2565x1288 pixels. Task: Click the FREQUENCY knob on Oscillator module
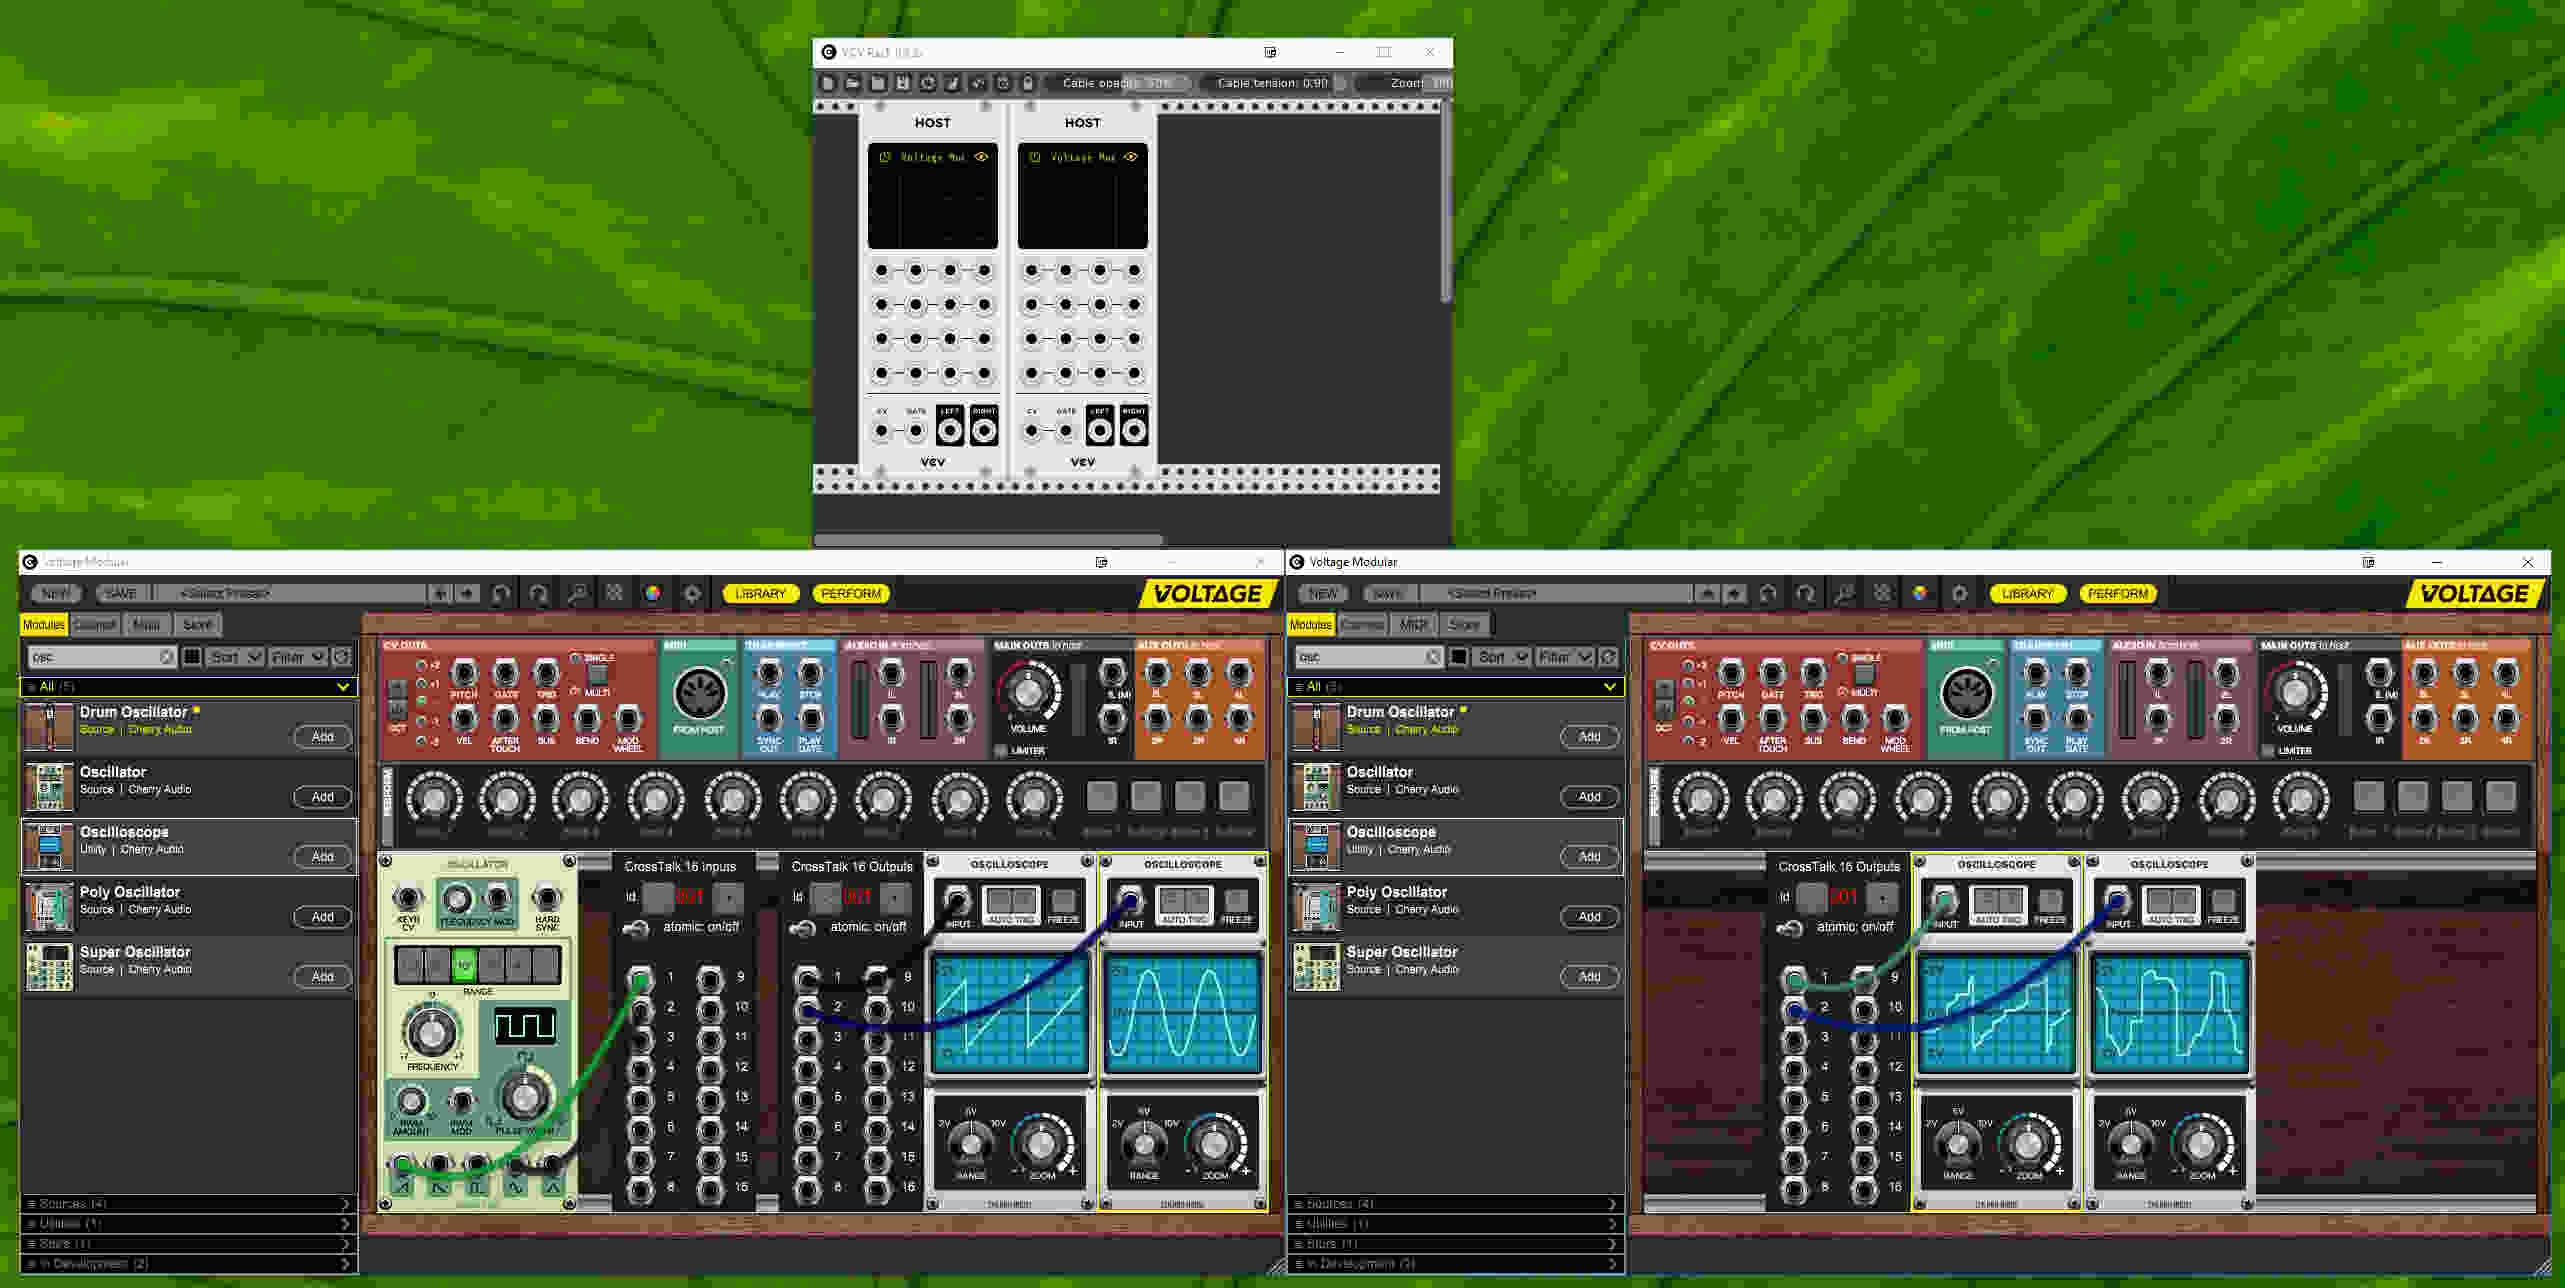click(431, 1031)
